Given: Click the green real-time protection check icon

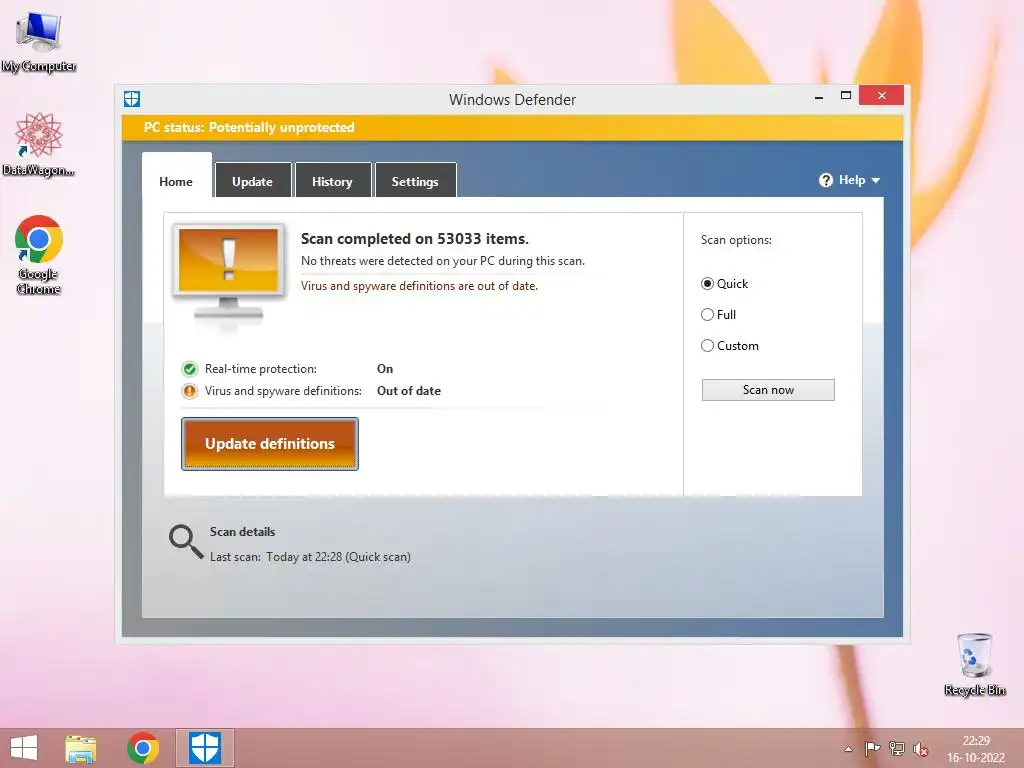Looking at the screenshot, I should tap(189, 369).
